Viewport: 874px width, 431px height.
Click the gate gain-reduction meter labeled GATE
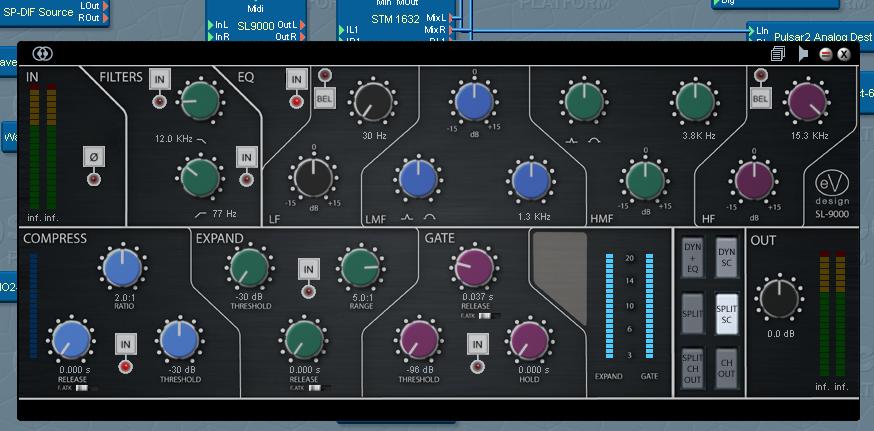tap(649, 306)
